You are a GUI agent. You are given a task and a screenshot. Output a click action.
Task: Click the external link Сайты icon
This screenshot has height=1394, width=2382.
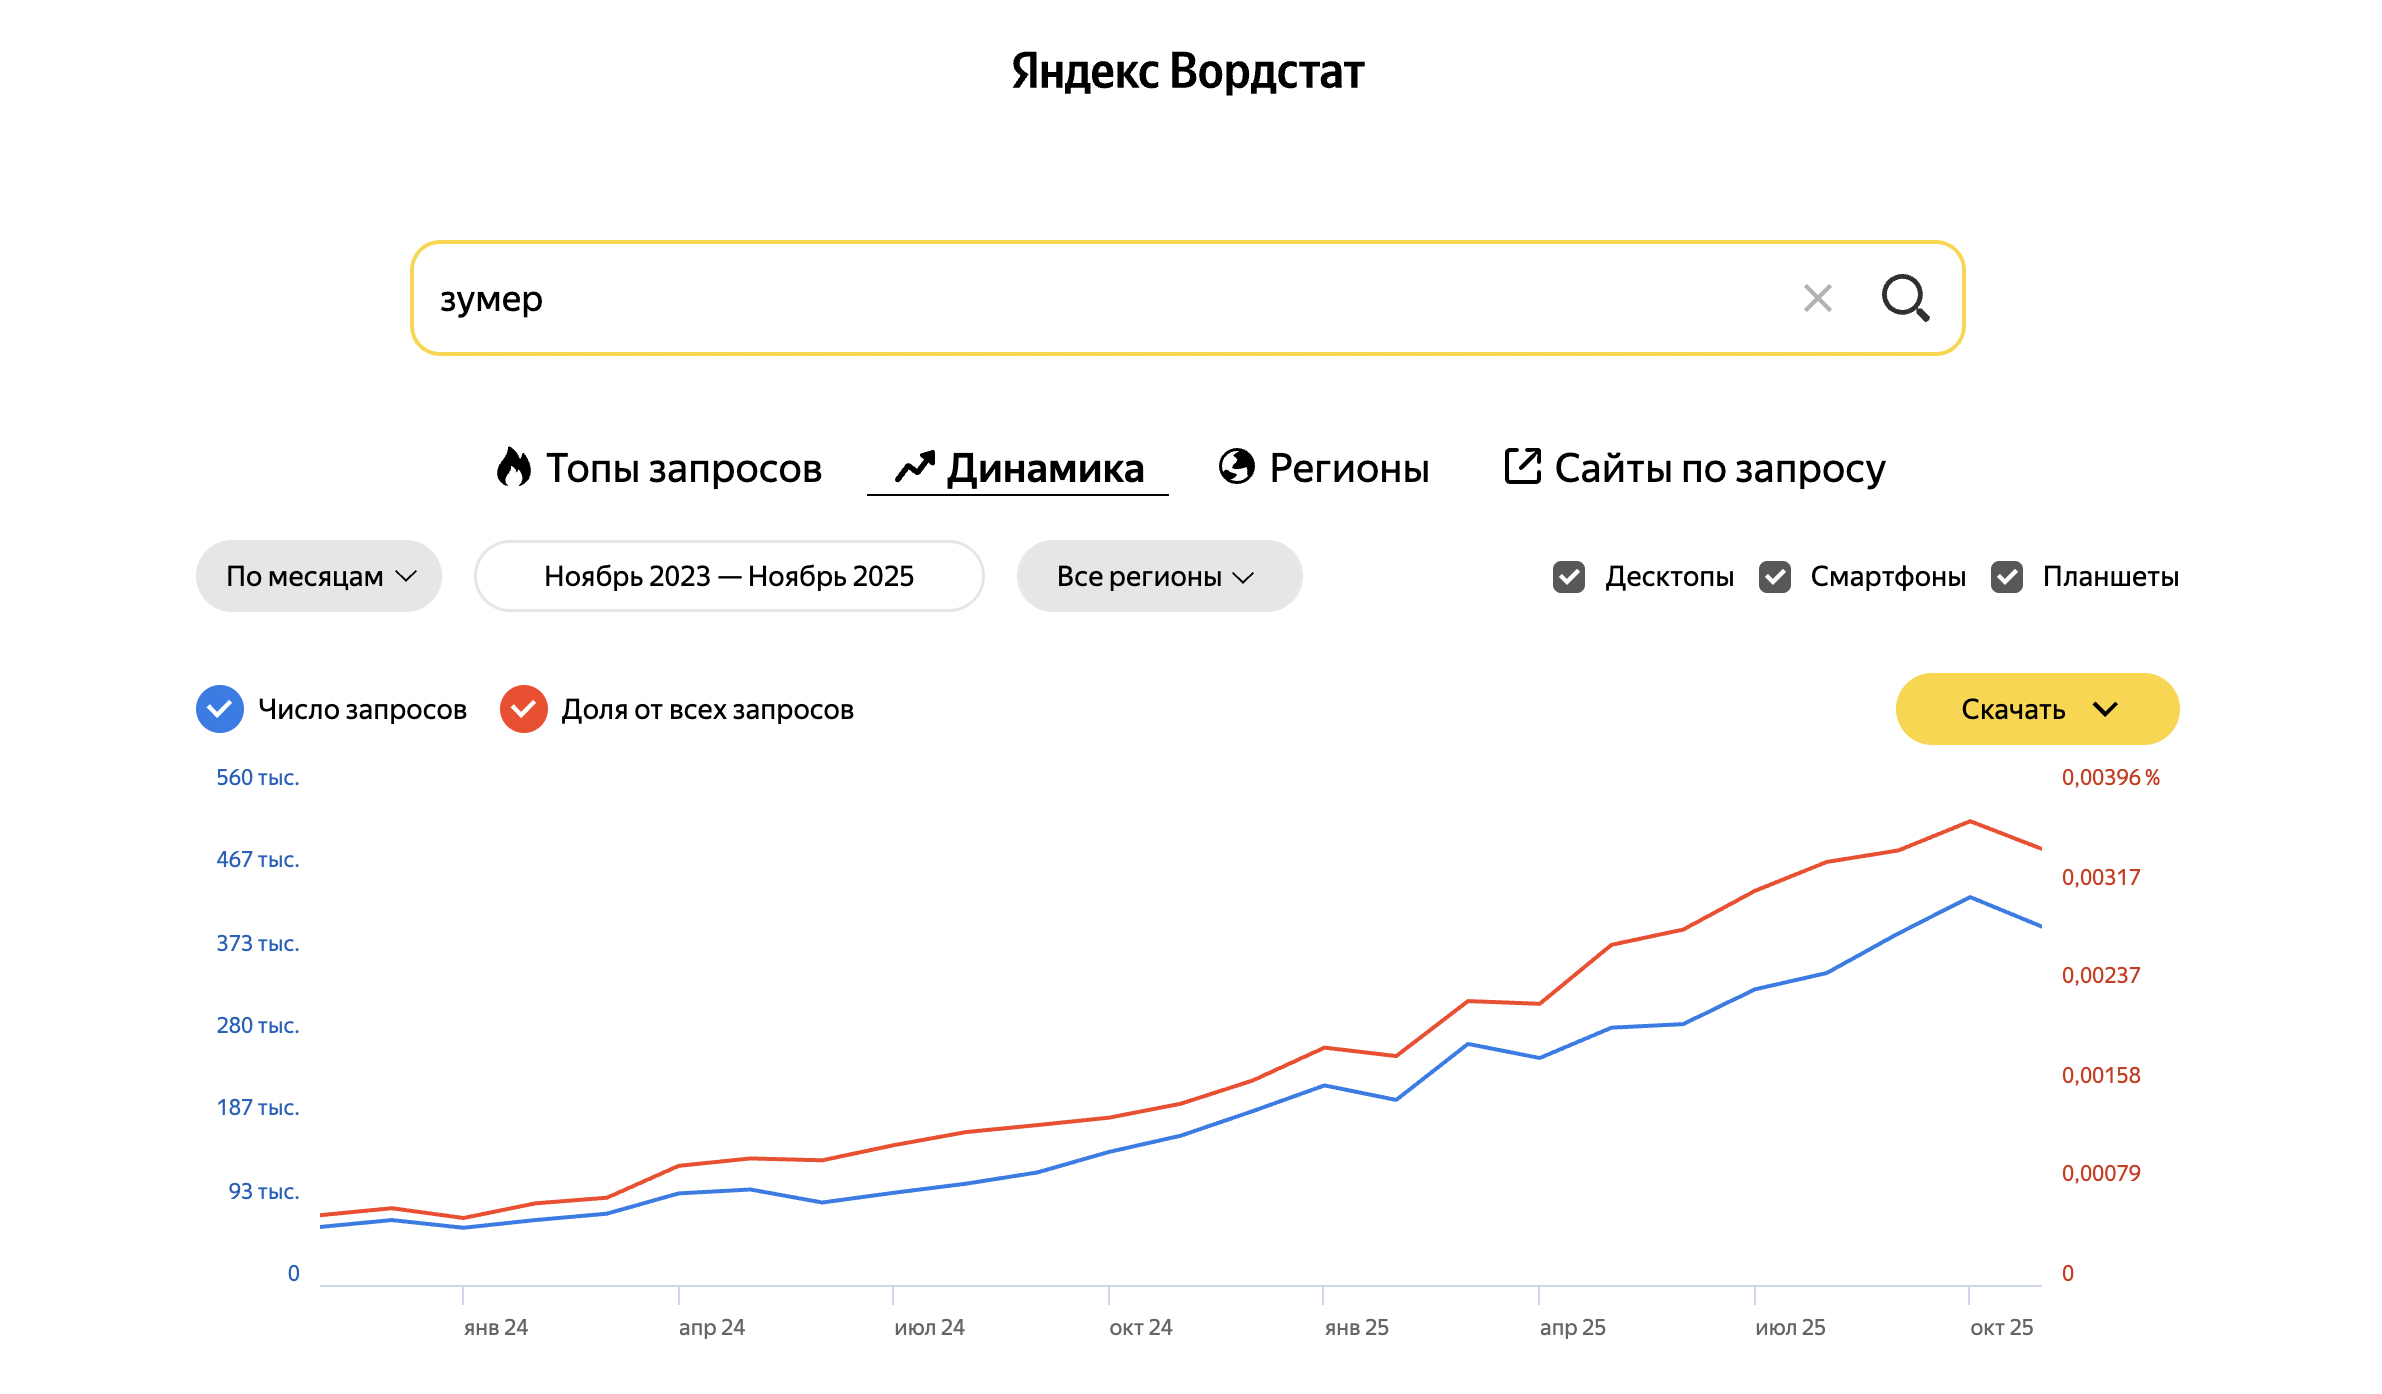[1522, 466]
